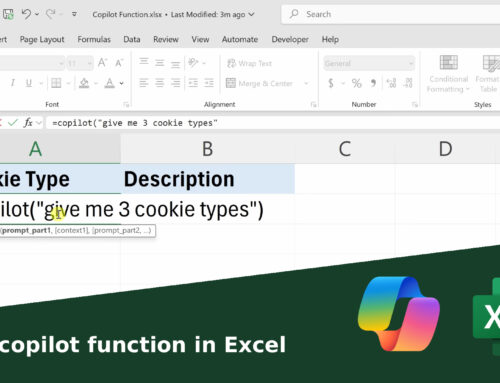This screenshot has height=383, width=500.
Task: Align text right
Action: coord(175,83)
